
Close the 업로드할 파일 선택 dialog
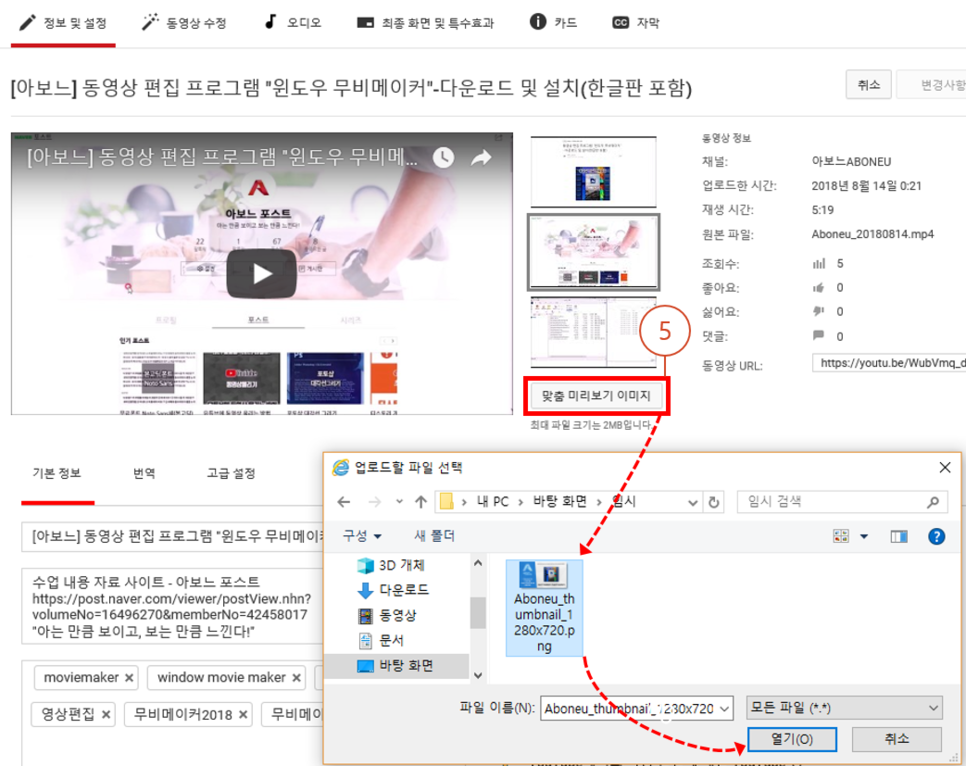pos(944,468)
